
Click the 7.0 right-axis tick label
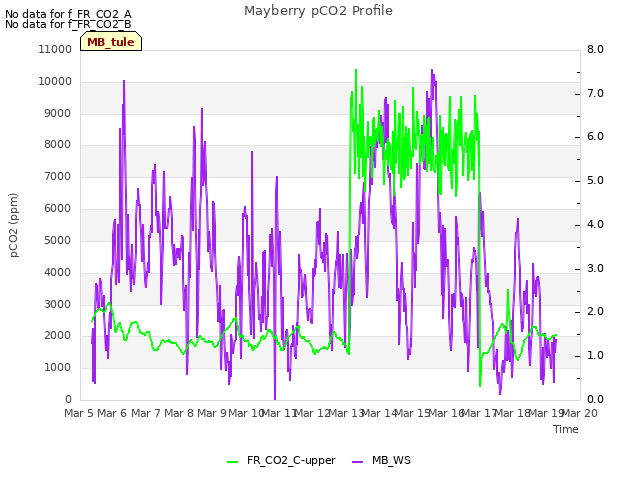pos(595,93)
